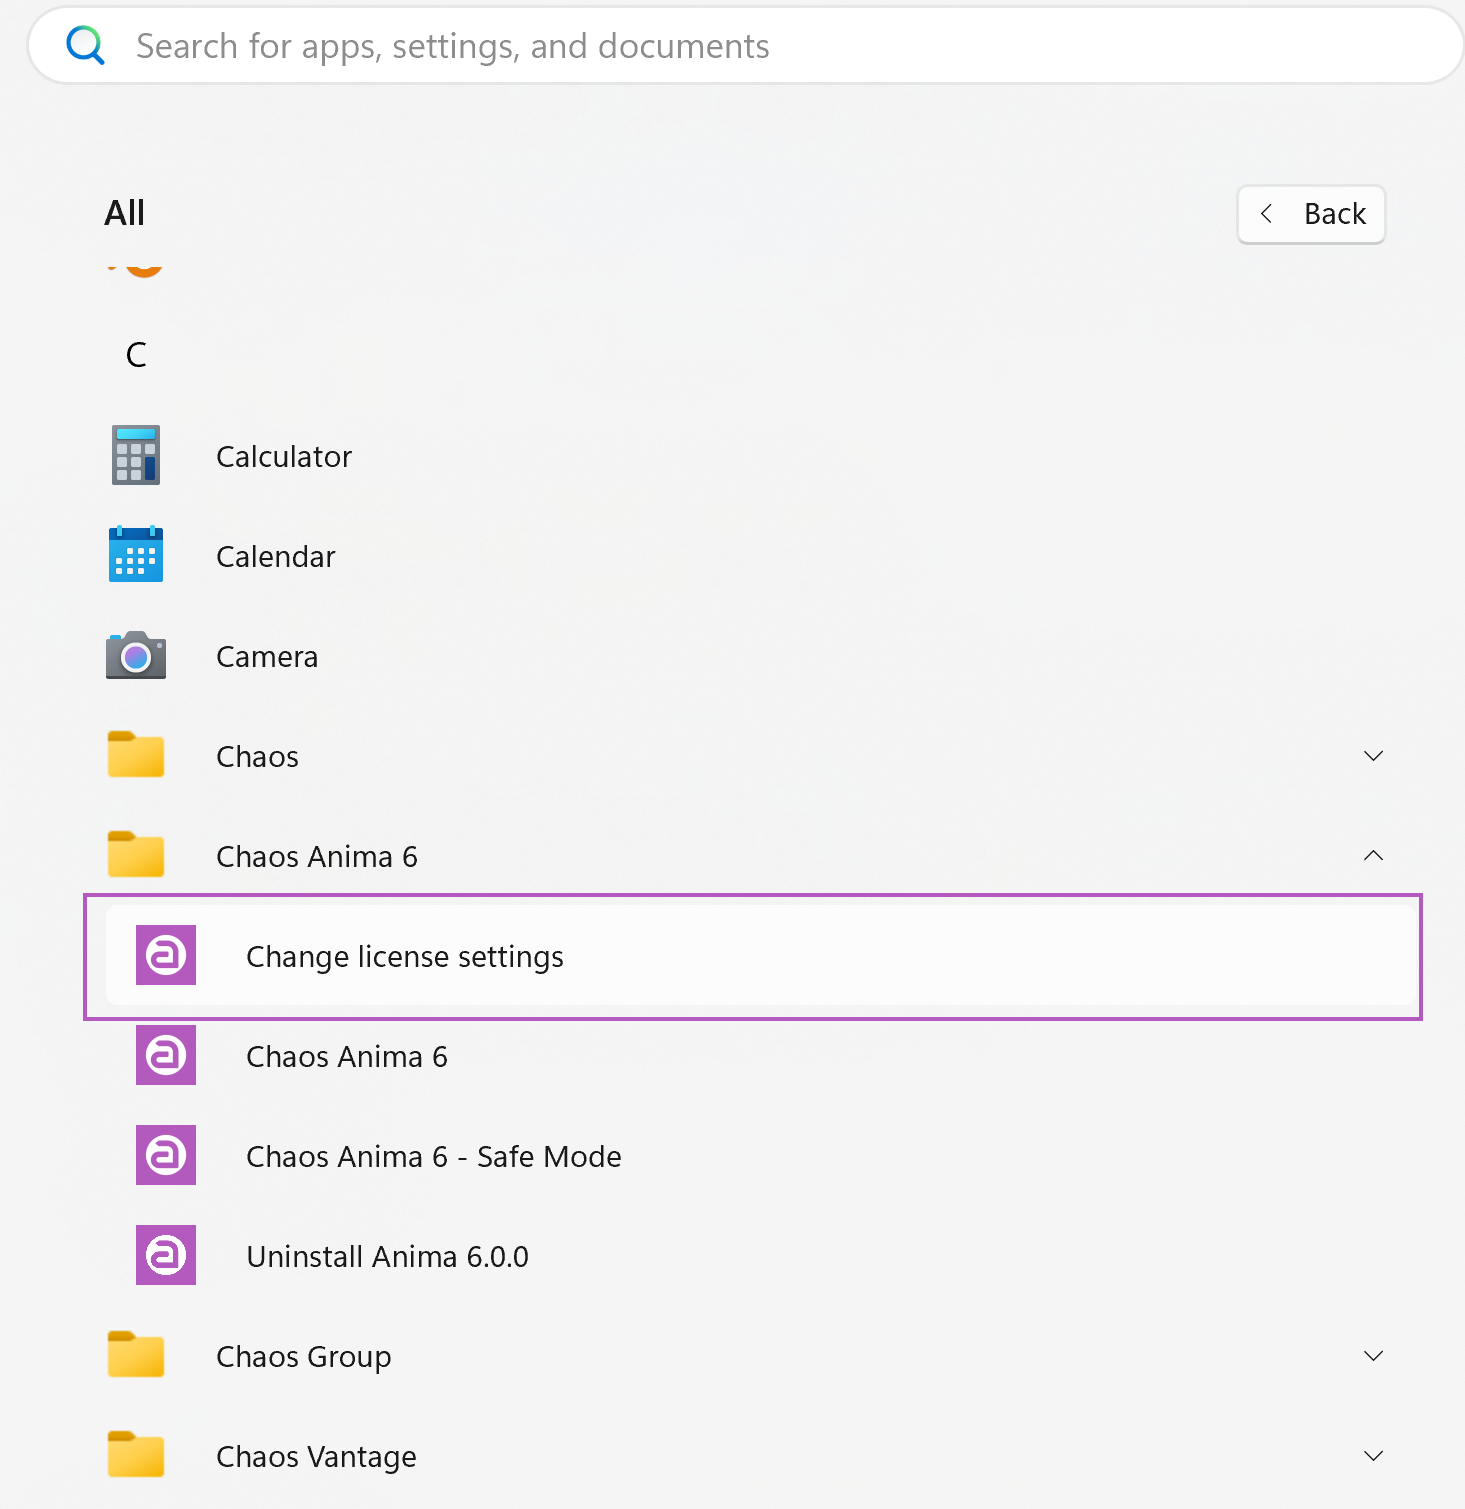Viewport: 1465px width, 1509px height.
Task: Launch Calendar via its blue icon
Action: click(136, 554)
